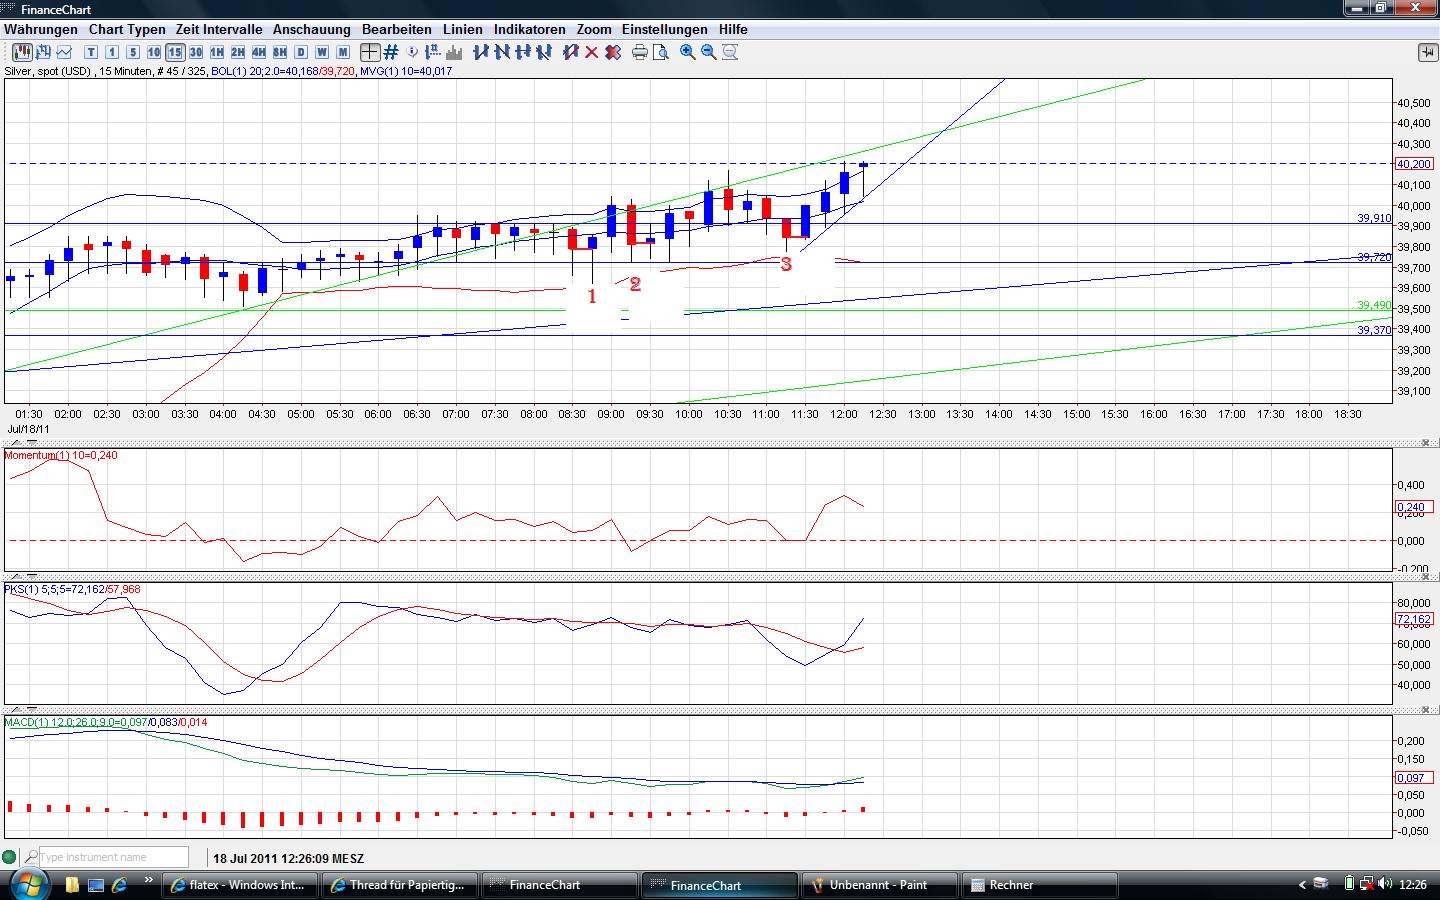Click Internet Explorer quick launch icon
This screenshot has height=900, width=1440.
tap(120, 885)
